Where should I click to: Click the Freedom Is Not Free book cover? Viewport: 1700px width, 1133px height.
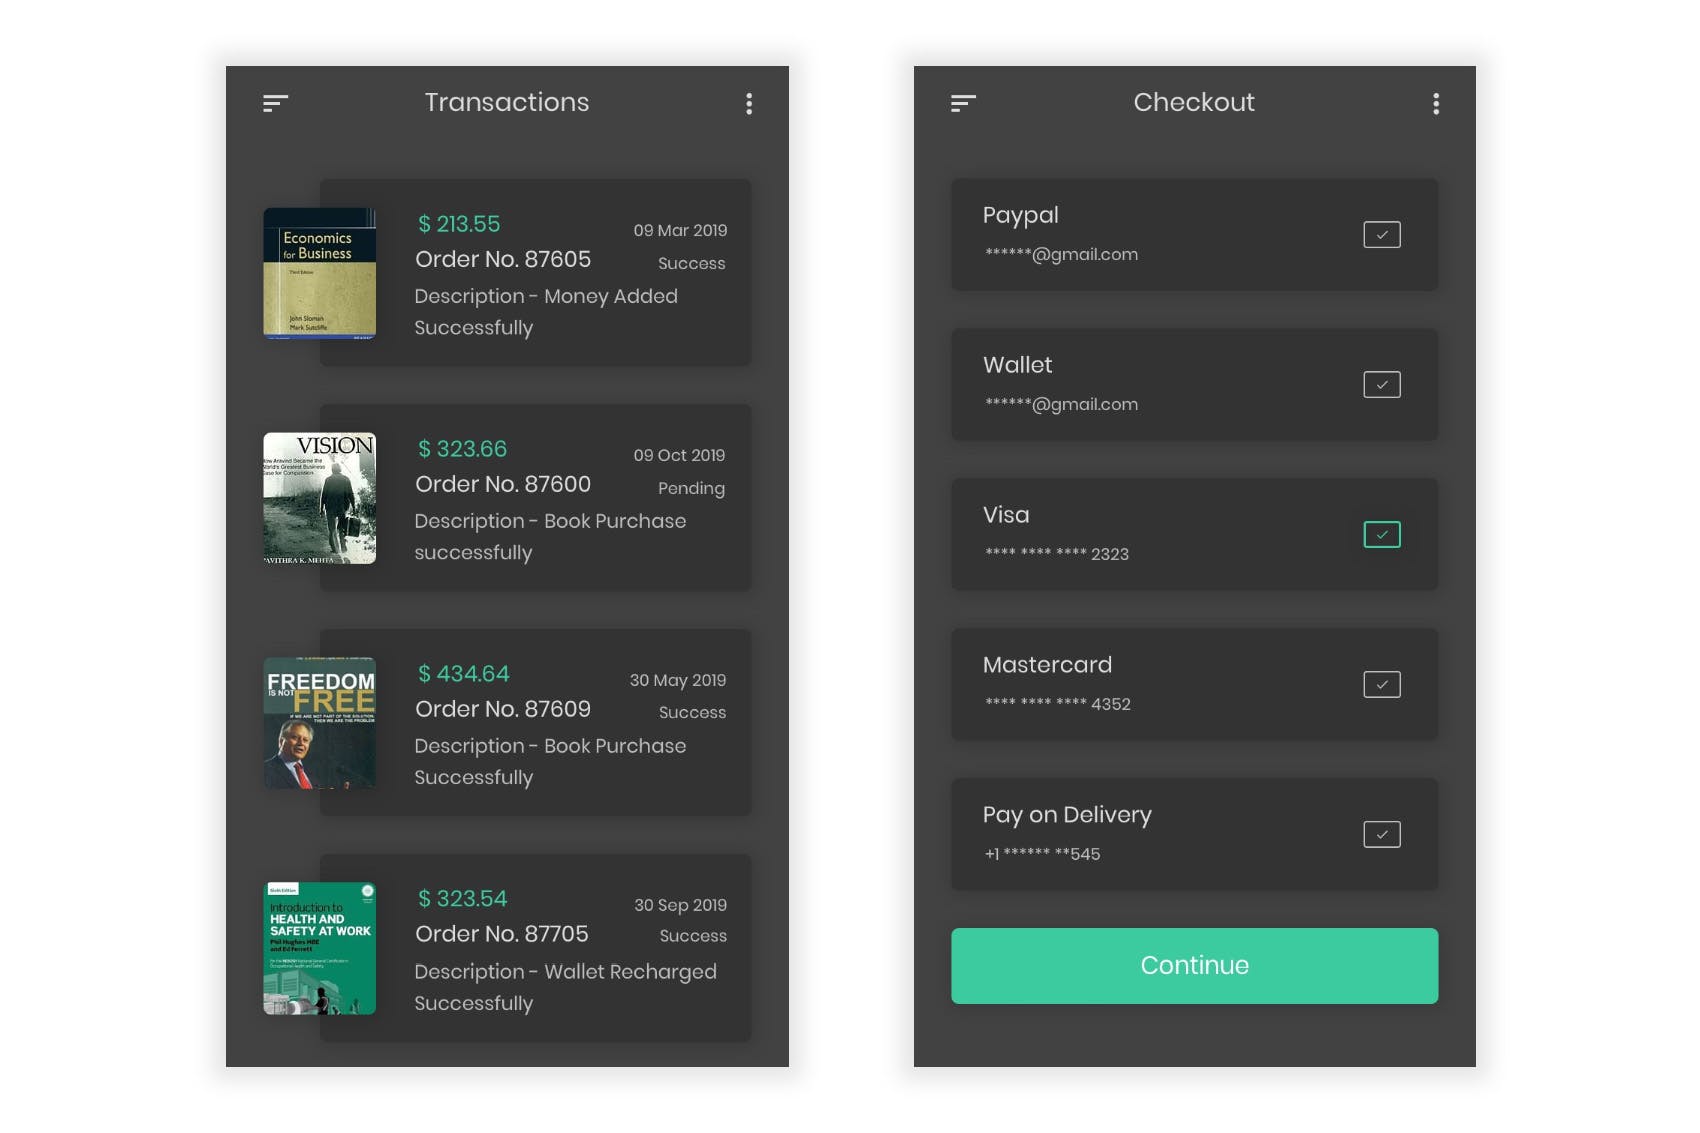(320, 722)
